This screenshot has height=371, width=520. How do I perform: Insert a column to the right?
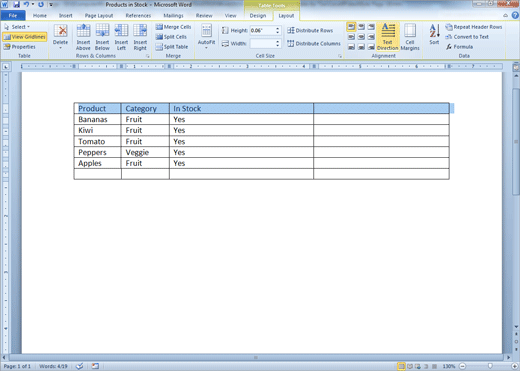140,37
